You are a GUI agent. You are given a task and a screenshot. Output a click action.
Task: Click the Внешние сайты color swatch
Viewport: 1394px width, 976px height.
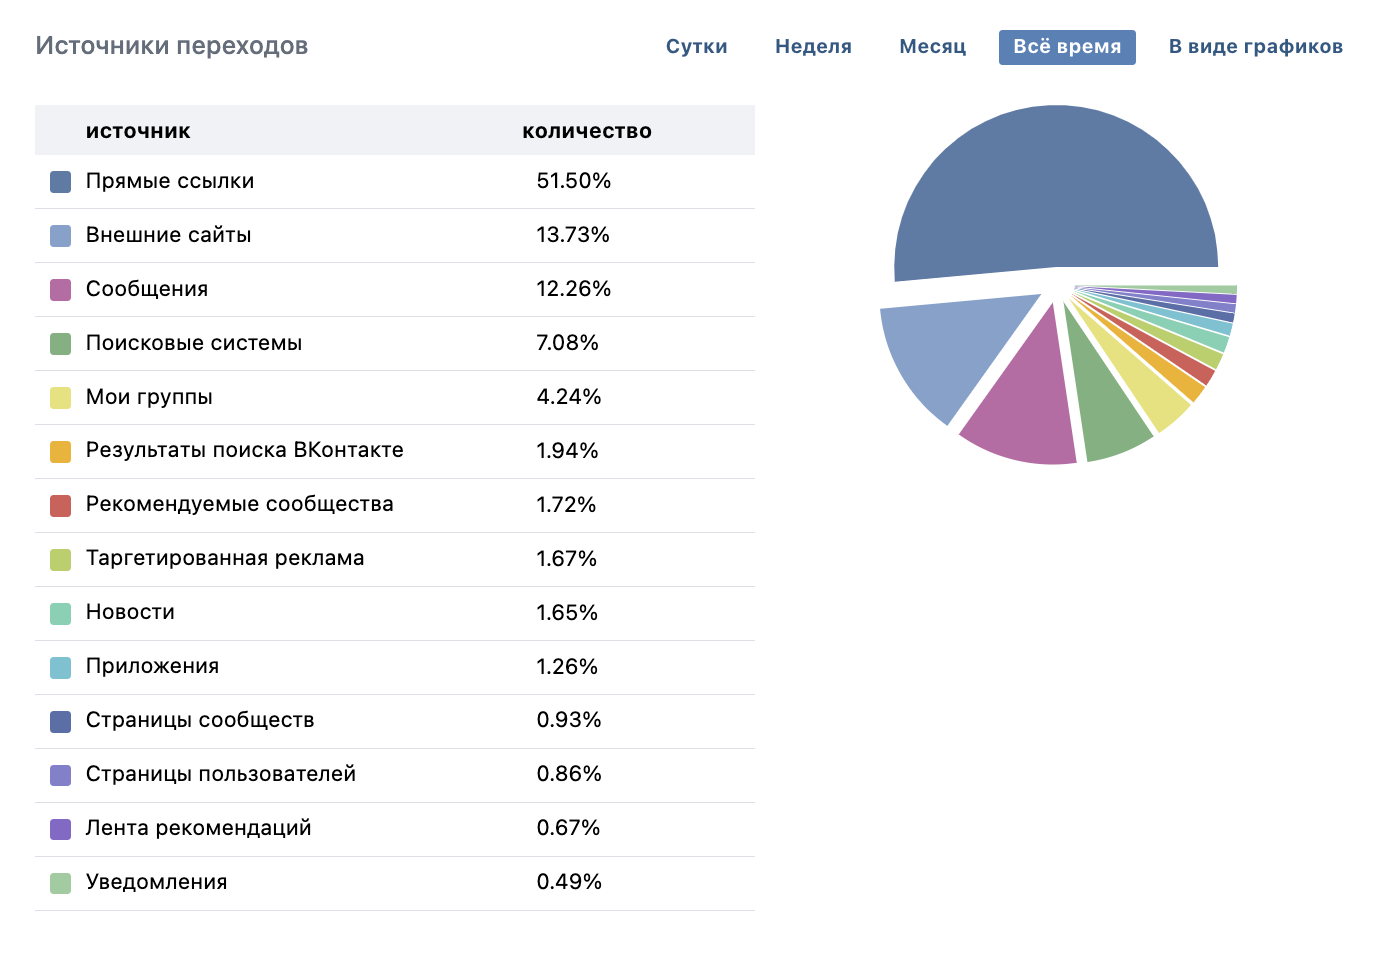61,236
